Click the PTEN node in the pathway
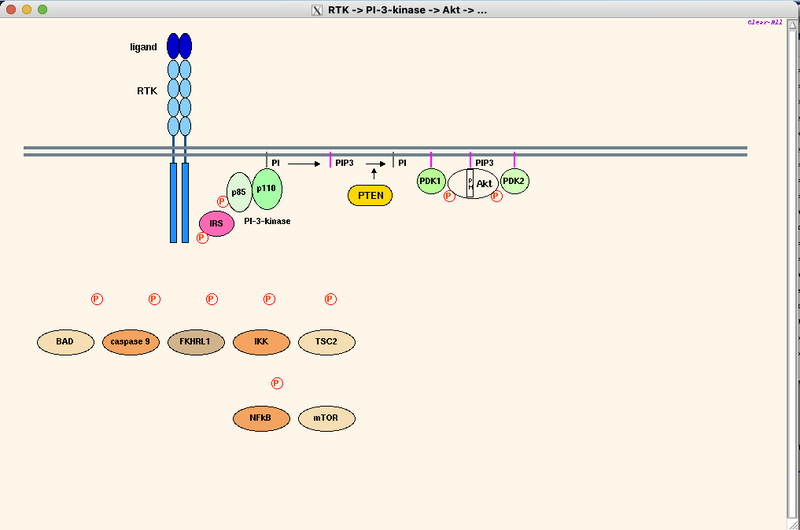 [x=370, y=196]
